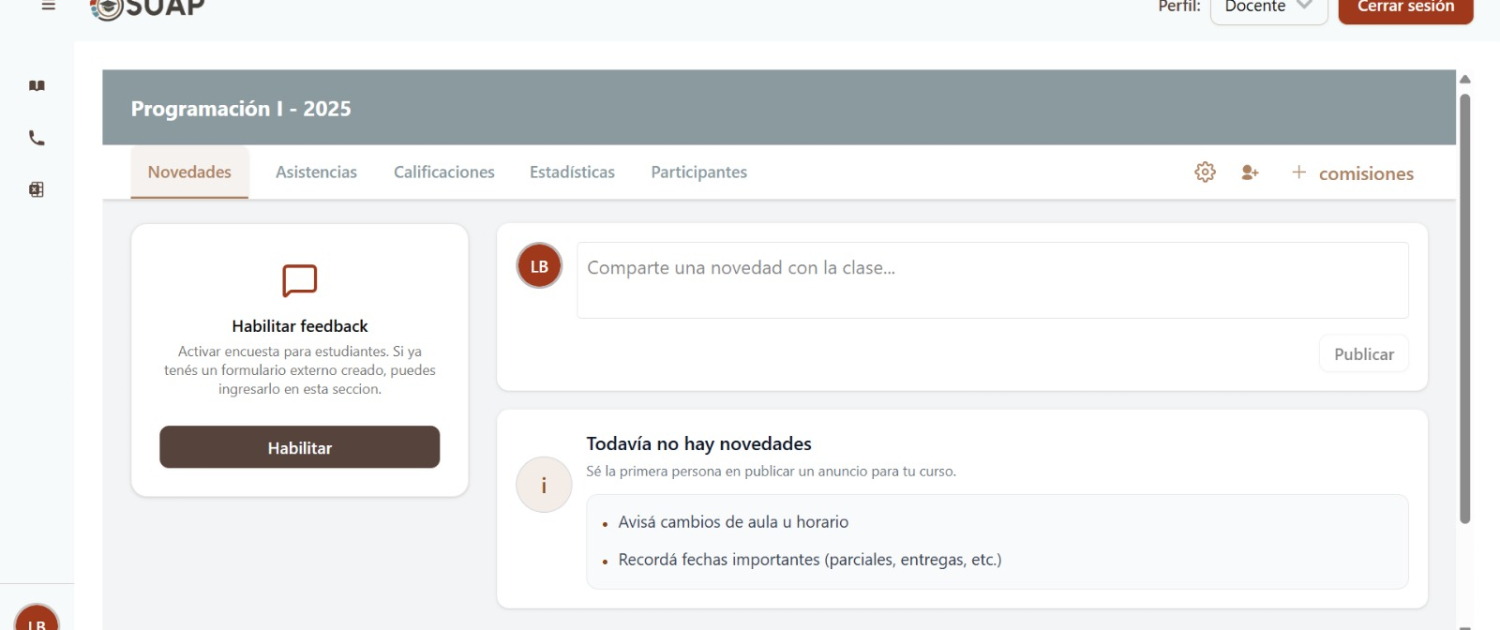Click the add participant person icon
This screenshot has height=630, width=1500.
tap(1249, 172)
